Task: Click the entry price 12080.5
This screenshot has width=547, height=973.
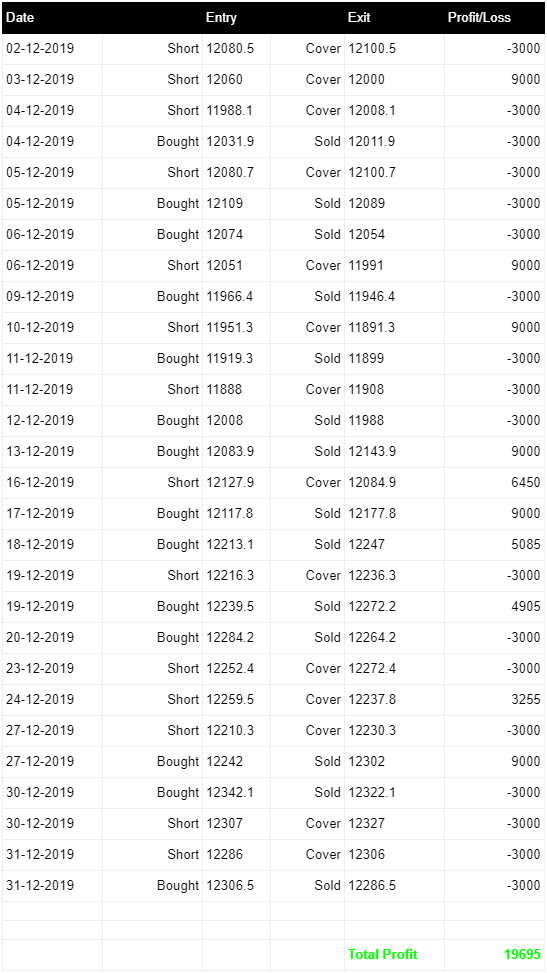Action: point(230,48)
